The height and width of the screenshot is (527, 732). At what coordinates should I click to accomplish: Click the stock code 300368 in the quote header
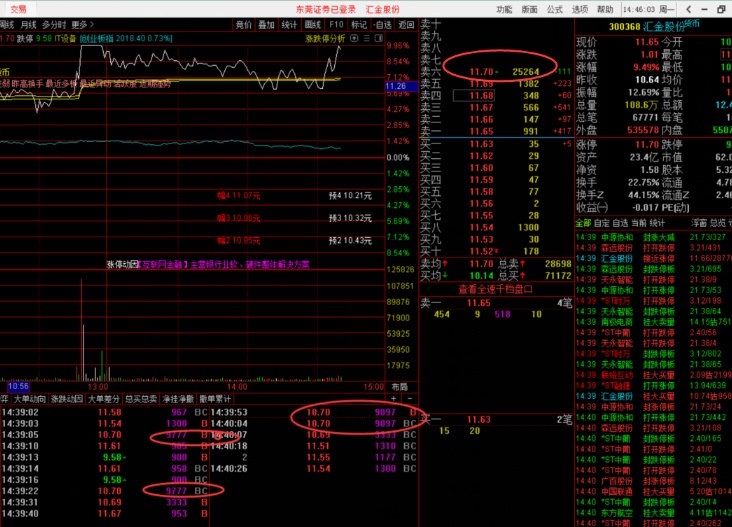(624, 27)
